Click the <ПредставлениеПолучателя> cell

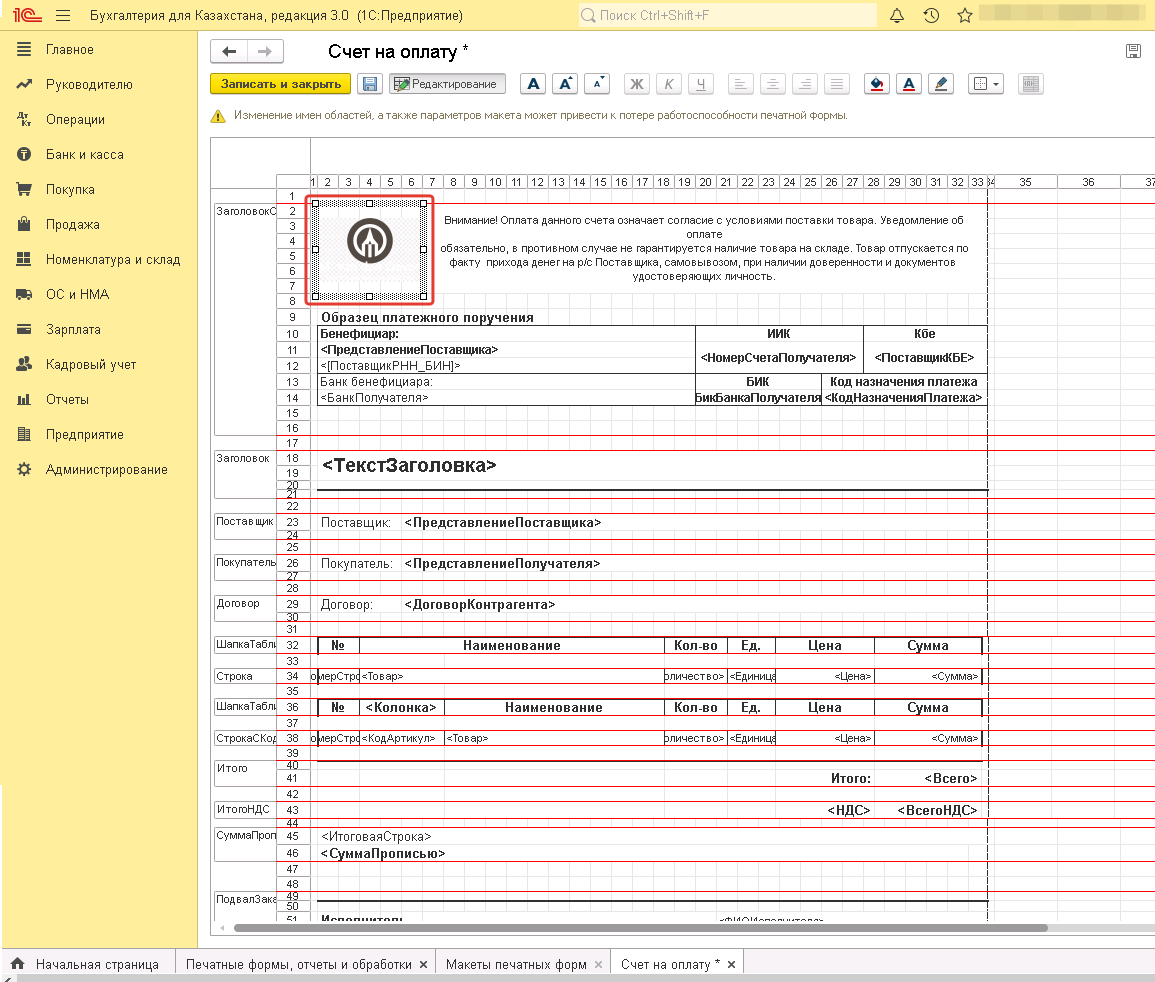point(502,564)
